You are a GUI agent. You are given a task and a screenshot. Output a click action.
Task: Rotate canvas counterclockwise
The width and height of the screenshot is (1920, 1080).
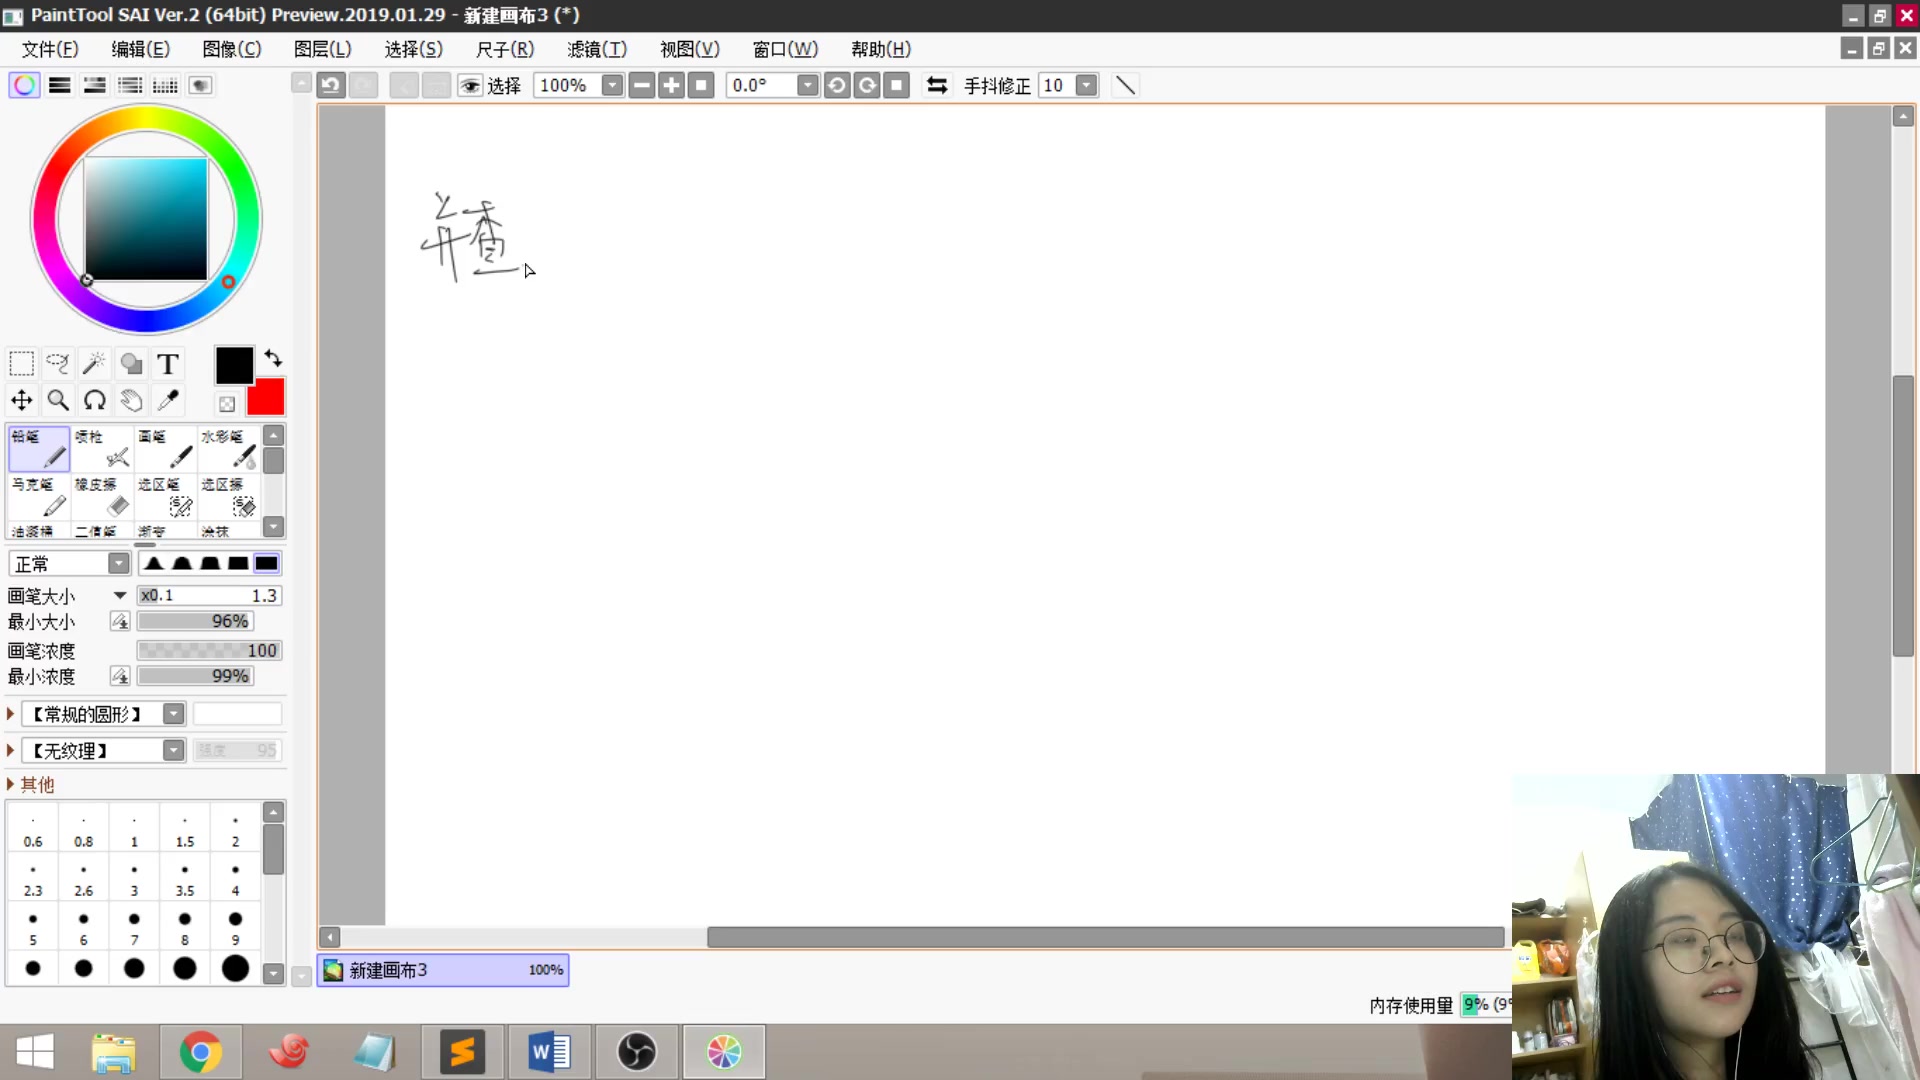point(837,86)
